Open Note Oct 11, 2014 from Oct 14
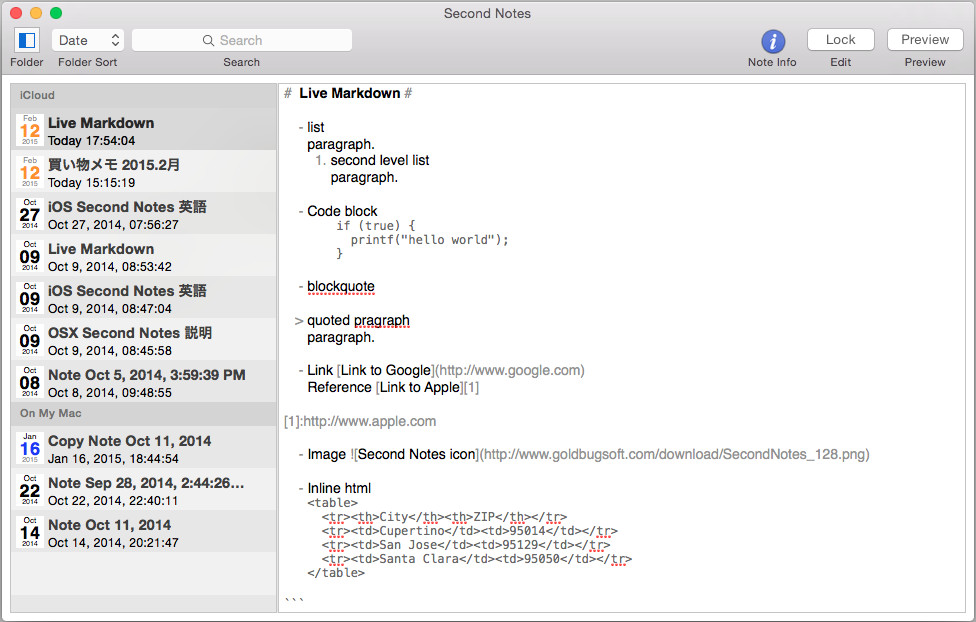Viewport: 976px width, 622px height. tap(143, 532)
